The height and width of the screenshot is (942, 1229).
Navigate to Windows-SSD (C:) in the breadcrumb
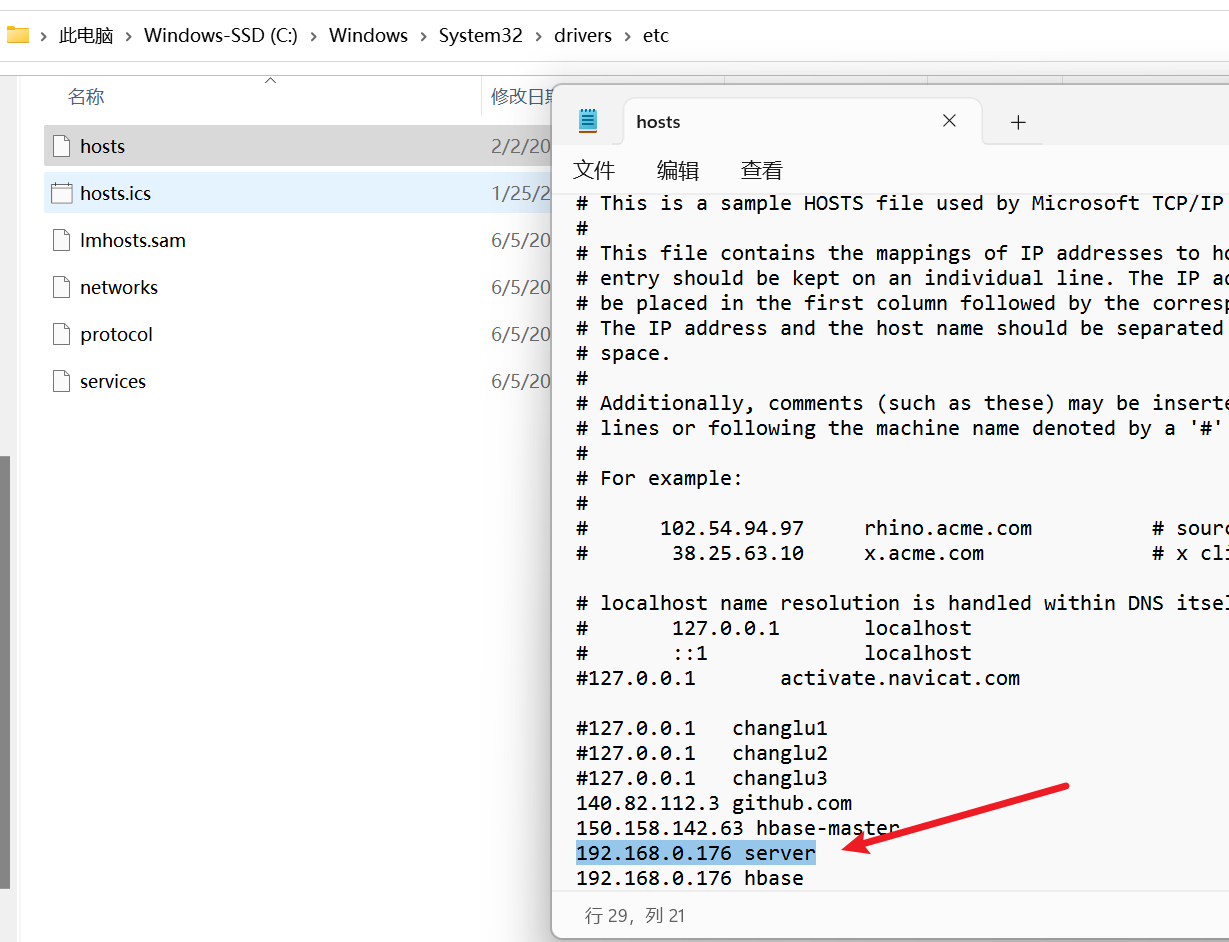(221, 36)
